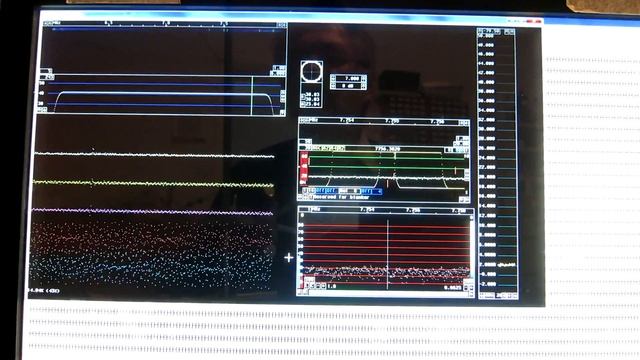Click the 0.0625 value in baseband graph
The width and height of the screenshot is (640, 360).
(452, 288)
